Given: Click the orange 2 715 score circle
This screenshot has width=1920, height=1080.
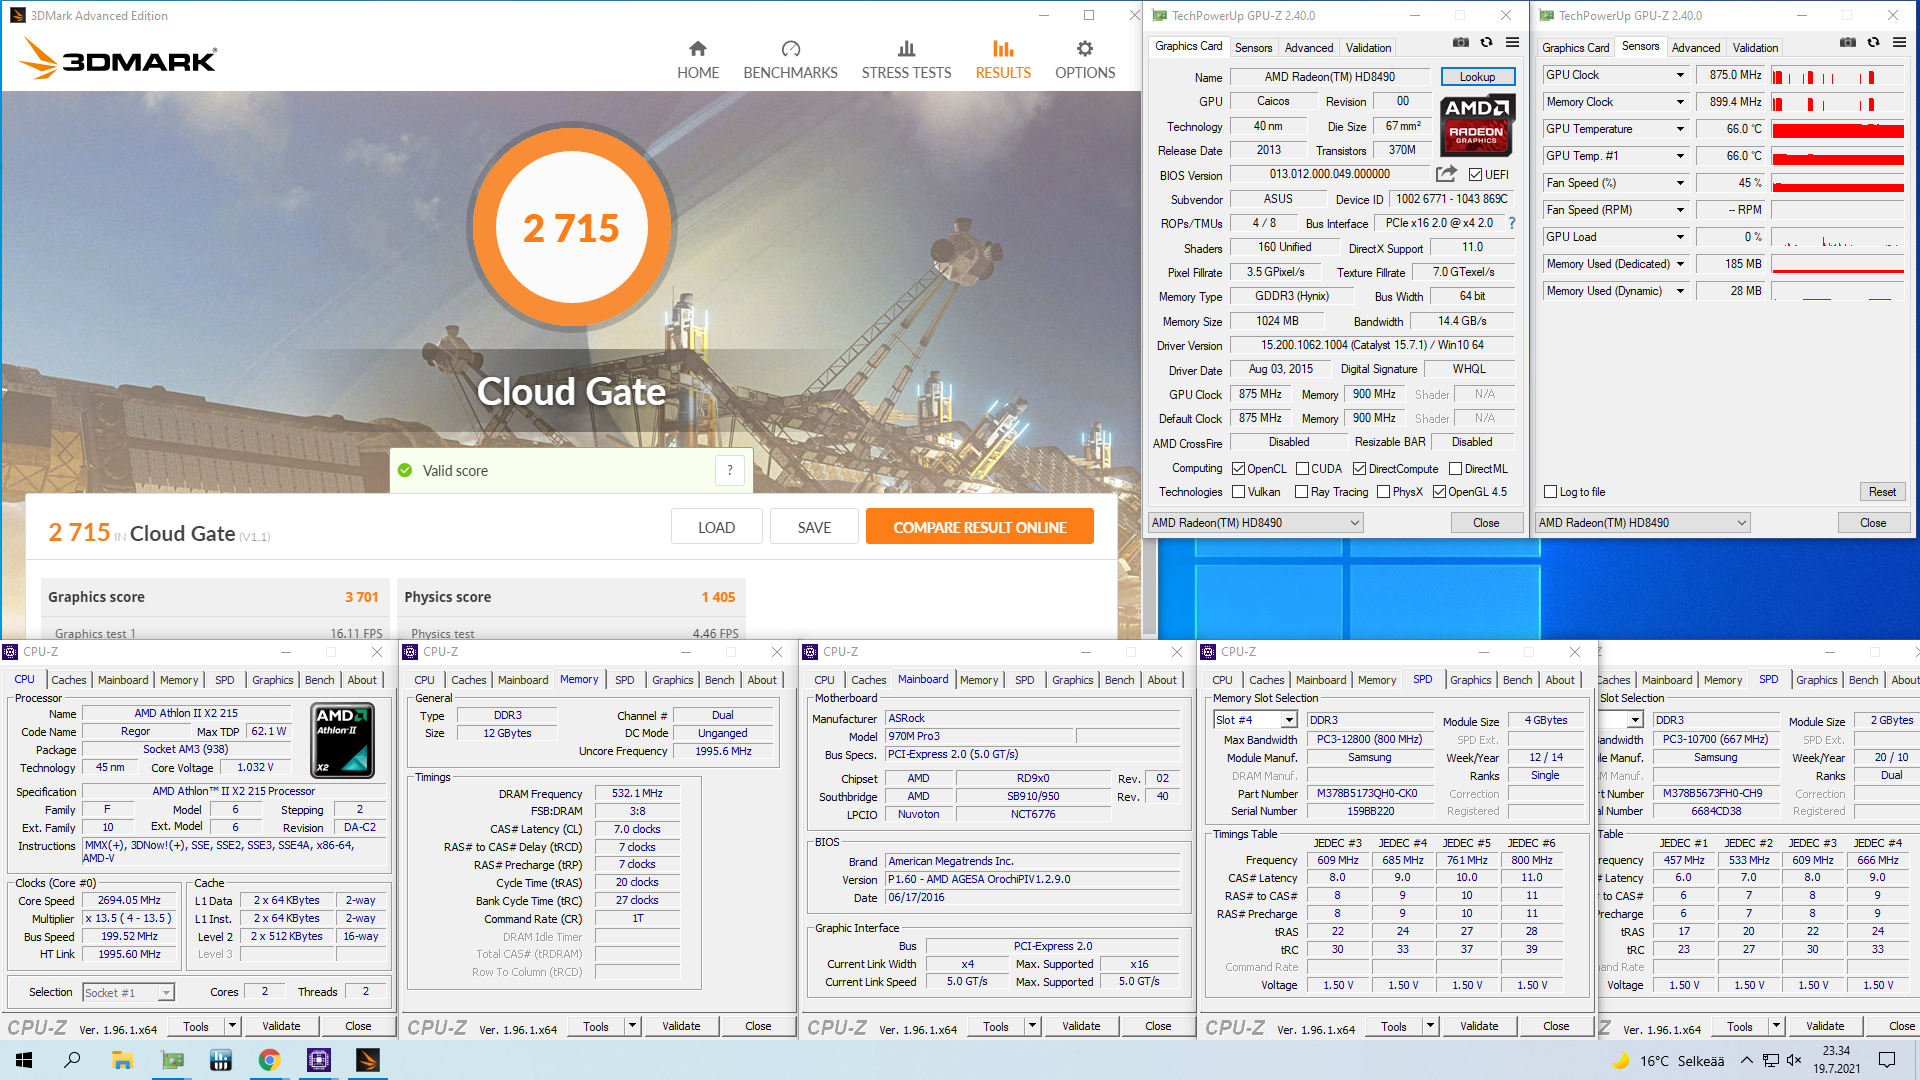Looking at the screenshot, I should 571,228.
